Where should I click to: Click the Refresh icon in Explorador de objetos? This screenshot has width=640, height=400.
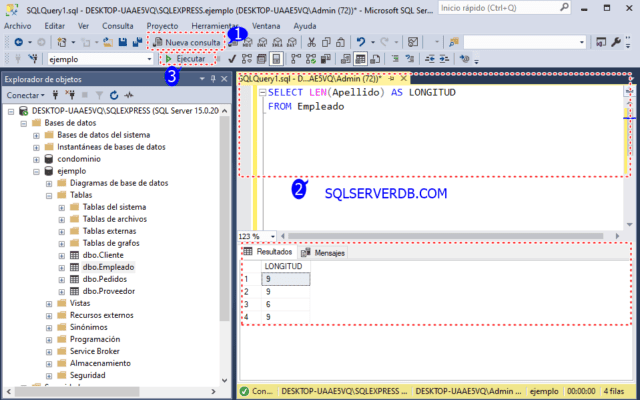tap(114, 95)
